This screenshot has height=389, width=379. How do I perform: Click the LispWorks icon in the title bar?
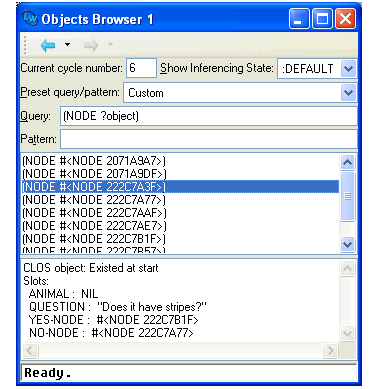pos(30,18)
